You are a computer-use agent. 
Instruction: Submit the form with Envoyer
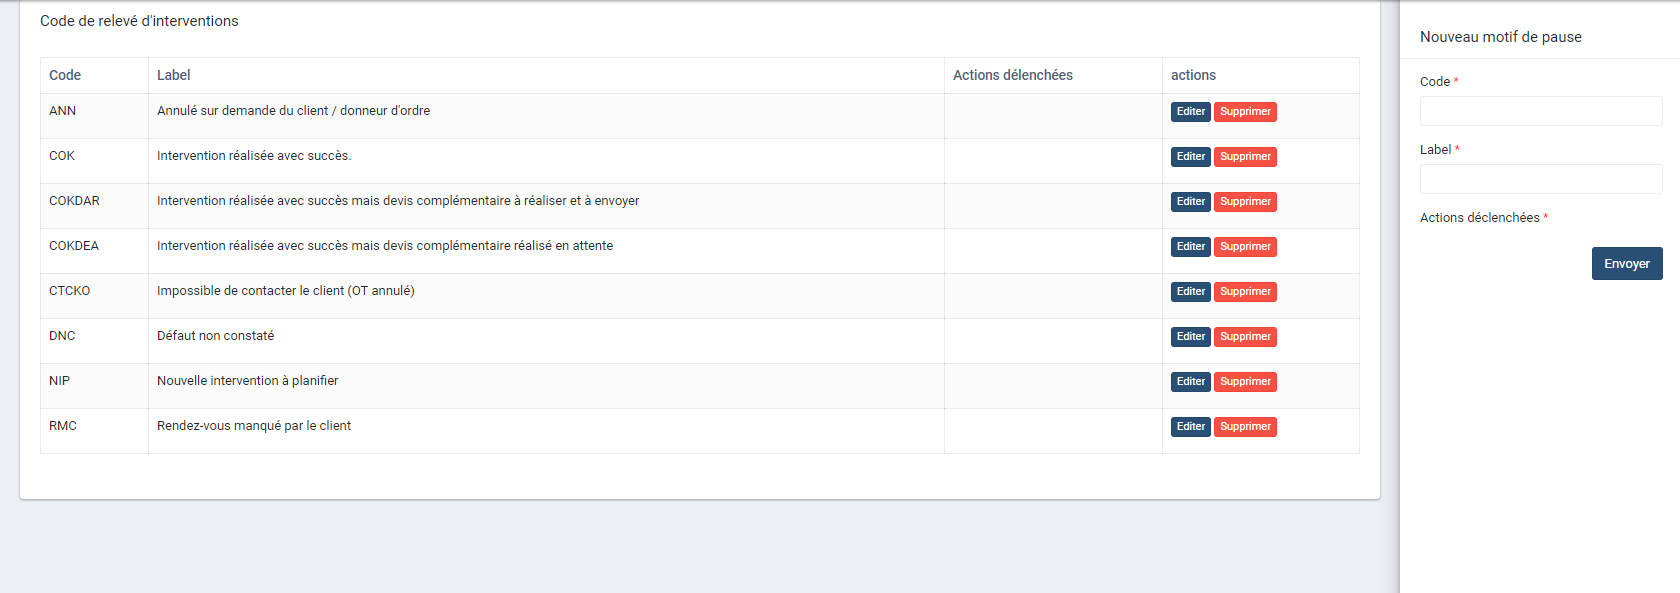pos(1626,264)
